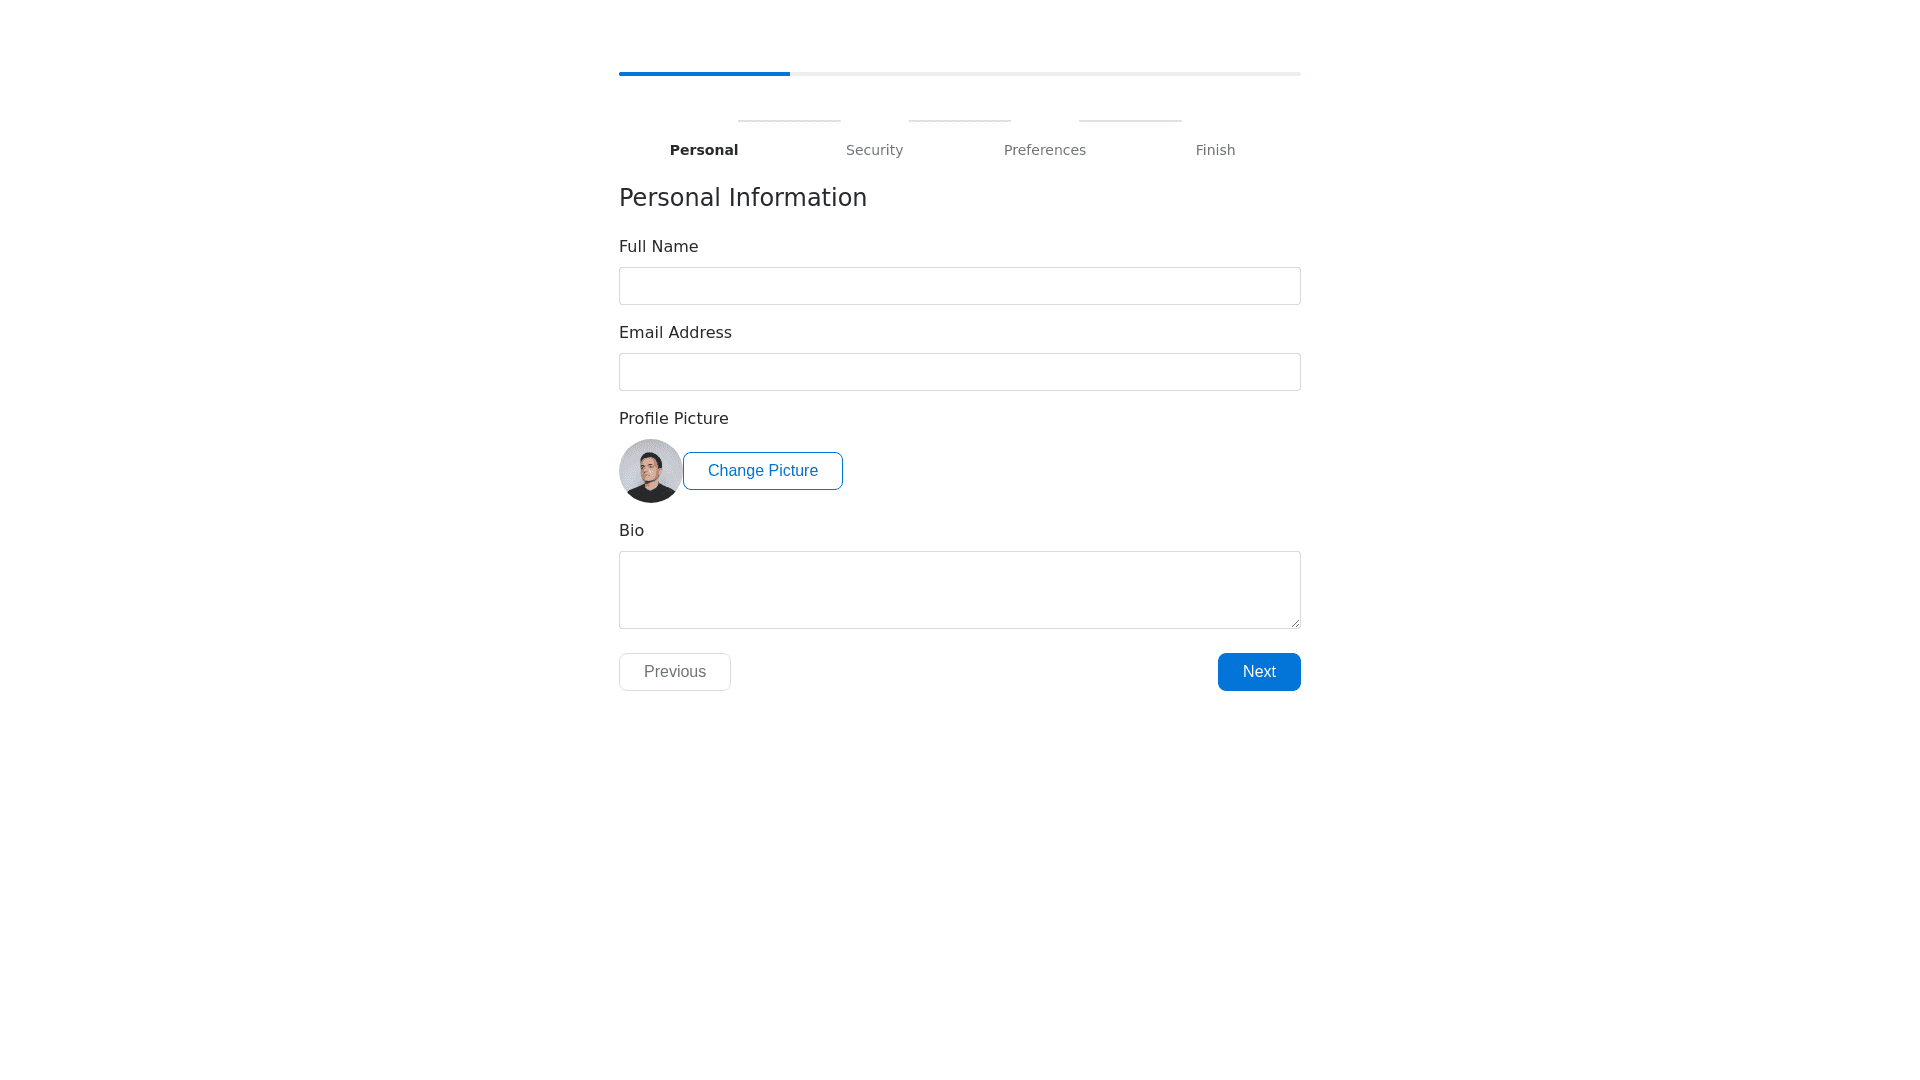Switch to the Security step

pos(874,150)
